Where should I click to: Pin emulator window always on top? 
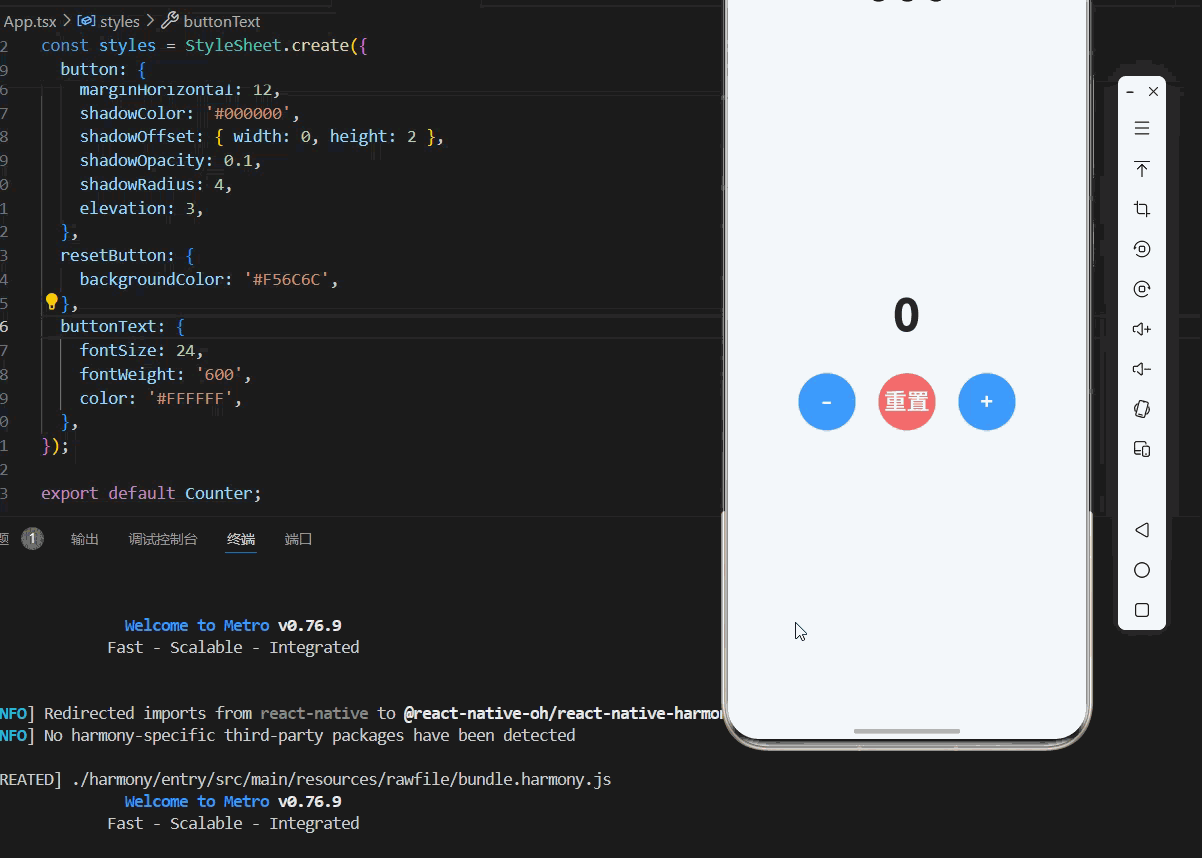[x=1142, y=169]
